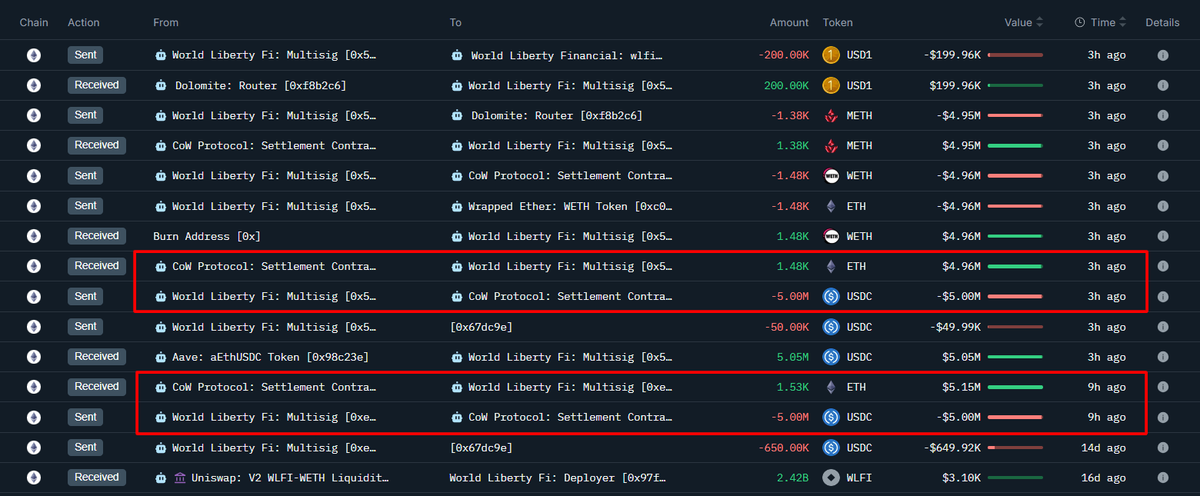The height and width of the screenshot is (496, 1200).
Task: Select the Token column header
Action: tap(838, 22)
